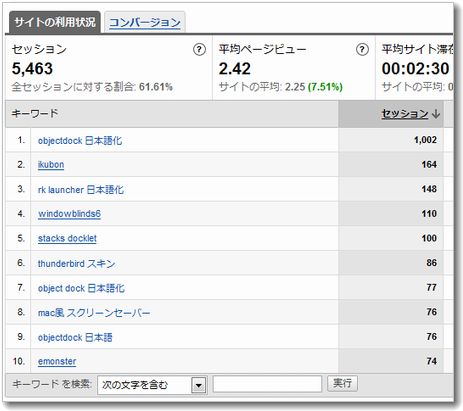Select the time on site value 00:02:30
Screen dimensions: 463x411
415,69
